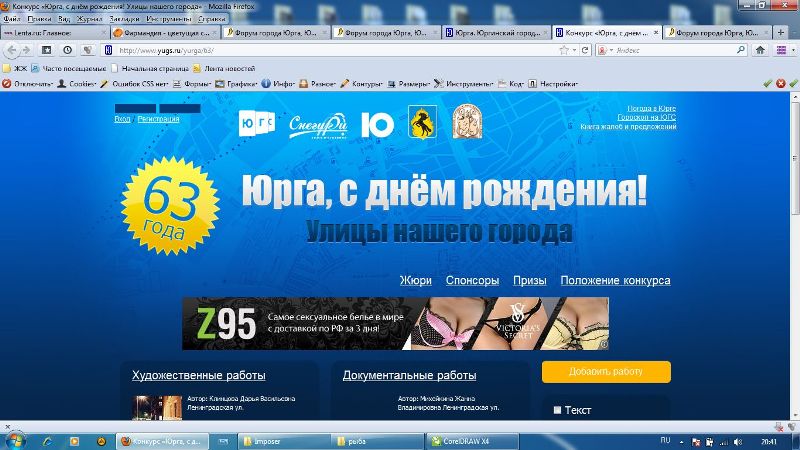Click the 63 года anniversary badge
This screenshot has width=800, height=450.
pyautogui.click(x=170, y=198)
